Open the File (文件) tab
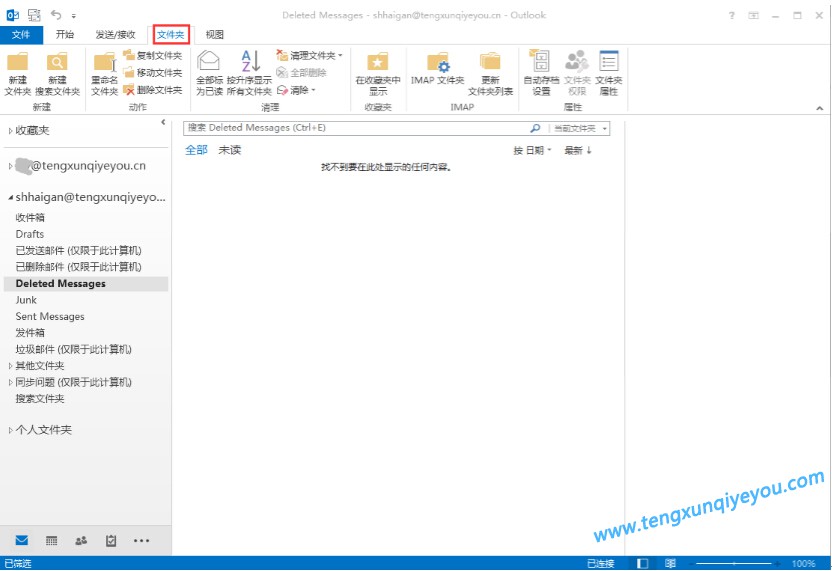Image resolution: width=832 pixels, height=571 pixels. (x=21, y=34)
